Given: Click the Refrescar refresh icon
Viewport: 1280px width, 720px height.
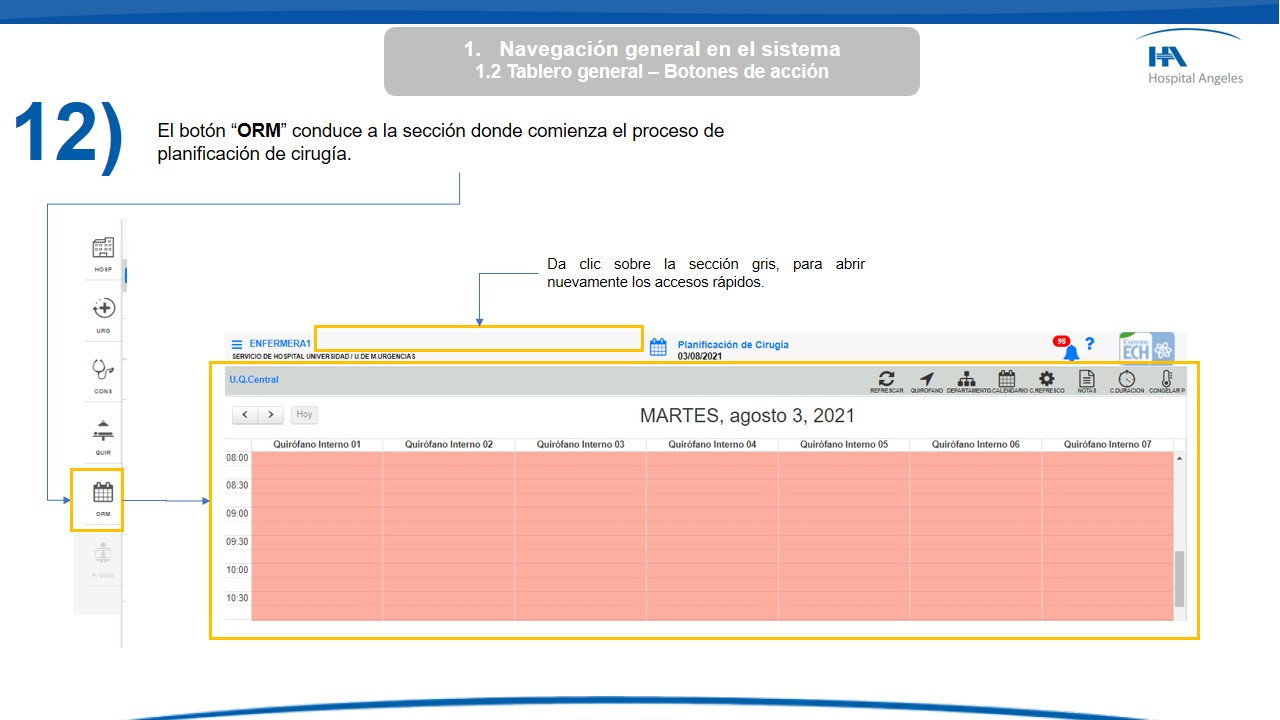Looking at the screenshot, I should (x=886, y=379).
